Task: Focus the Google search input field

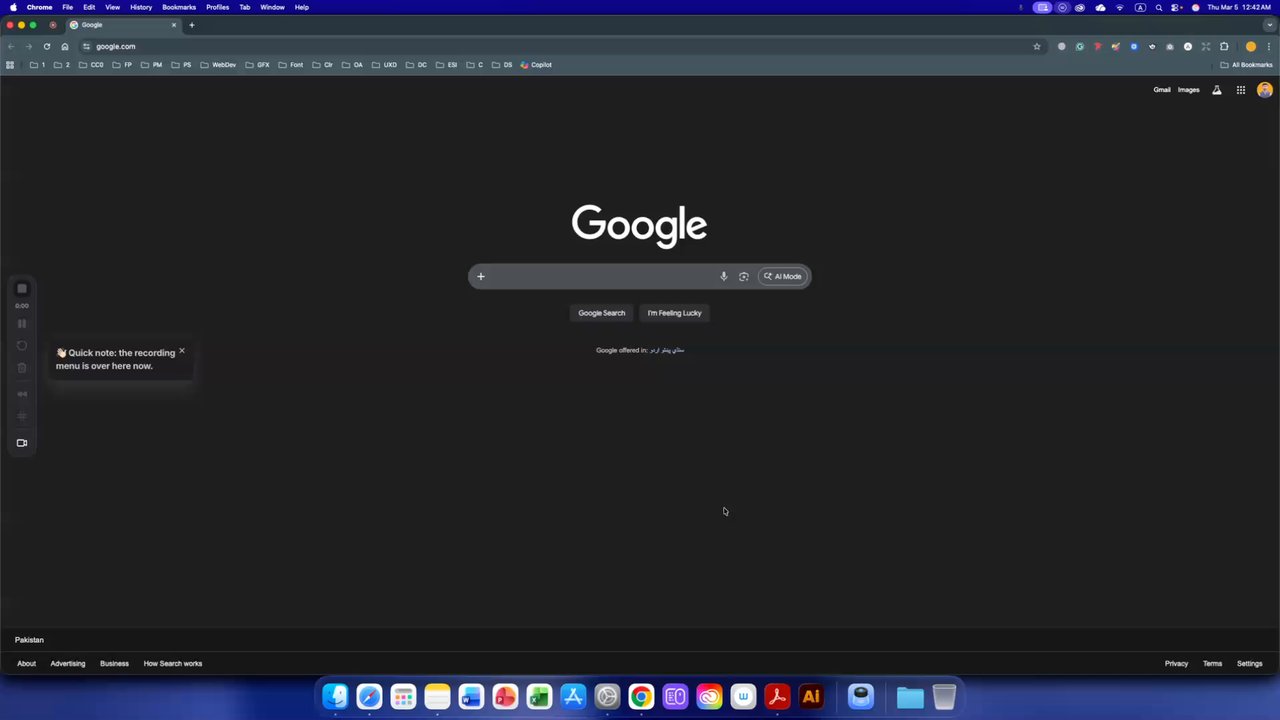Action: pos(602,276)
